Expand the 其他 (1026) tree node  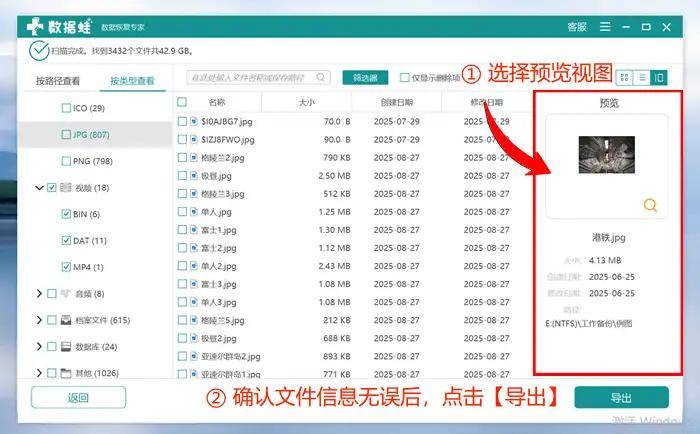pos(38,373)
